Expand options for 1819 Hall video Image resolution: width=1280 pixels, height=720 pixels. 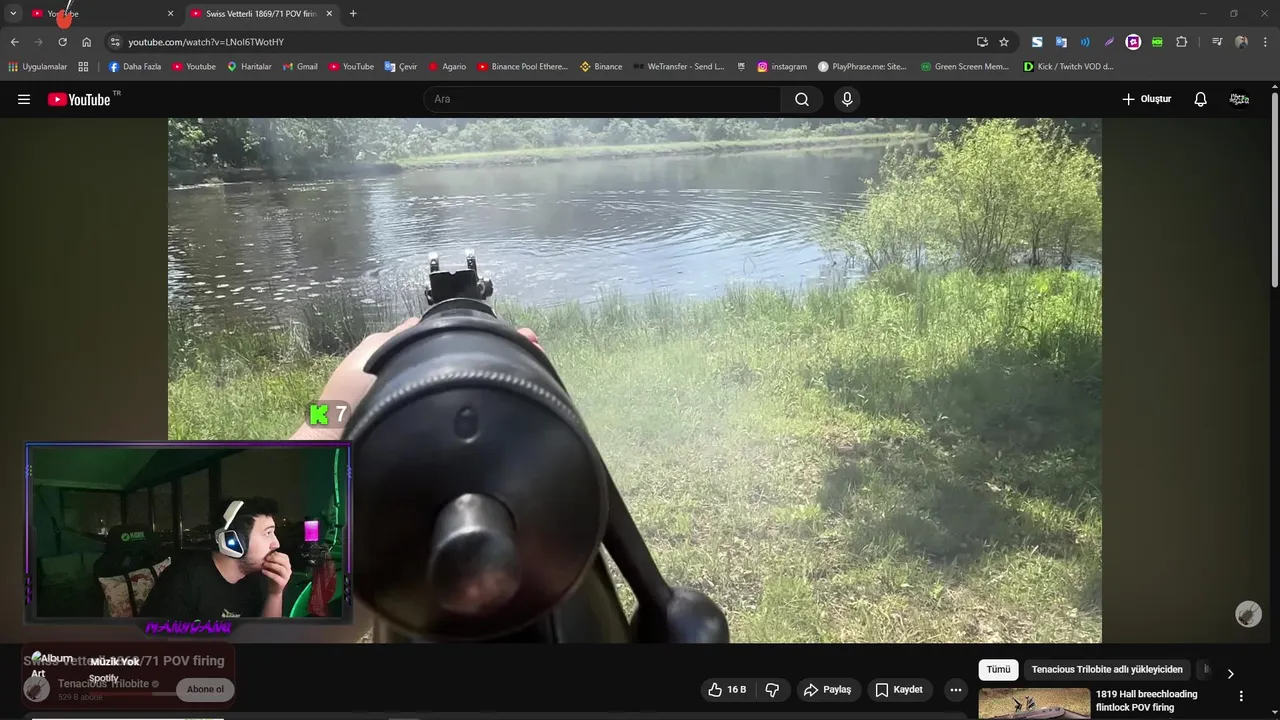[1241, 696]
